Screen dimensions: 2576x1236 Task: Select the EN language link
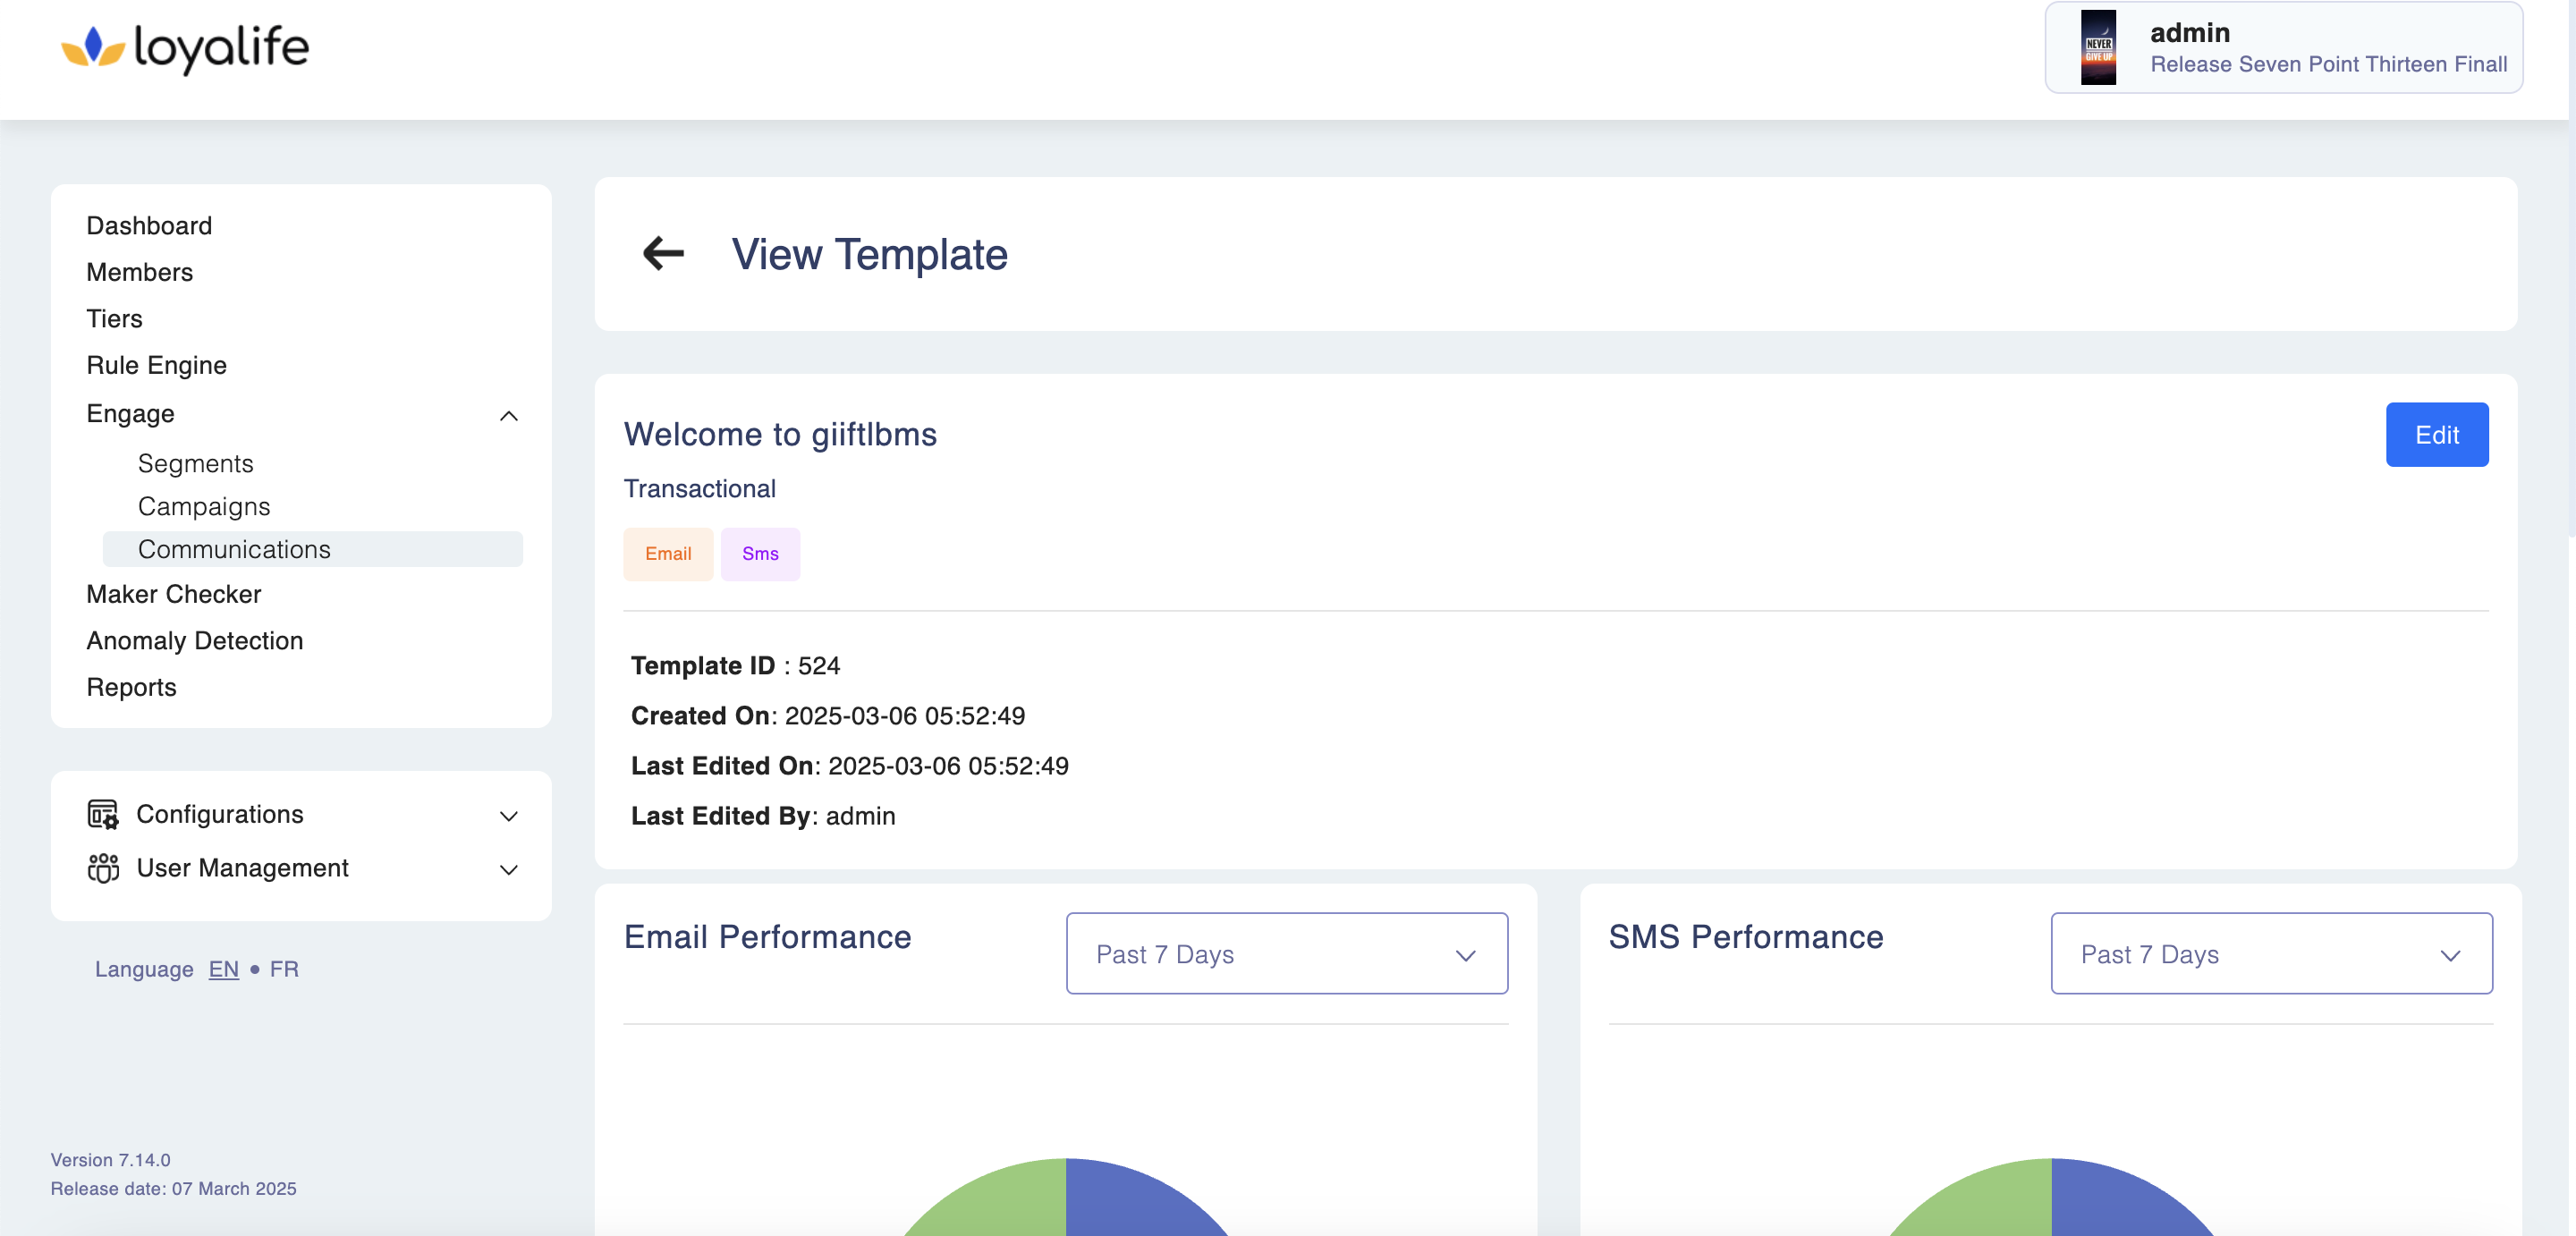coord(223,969)
